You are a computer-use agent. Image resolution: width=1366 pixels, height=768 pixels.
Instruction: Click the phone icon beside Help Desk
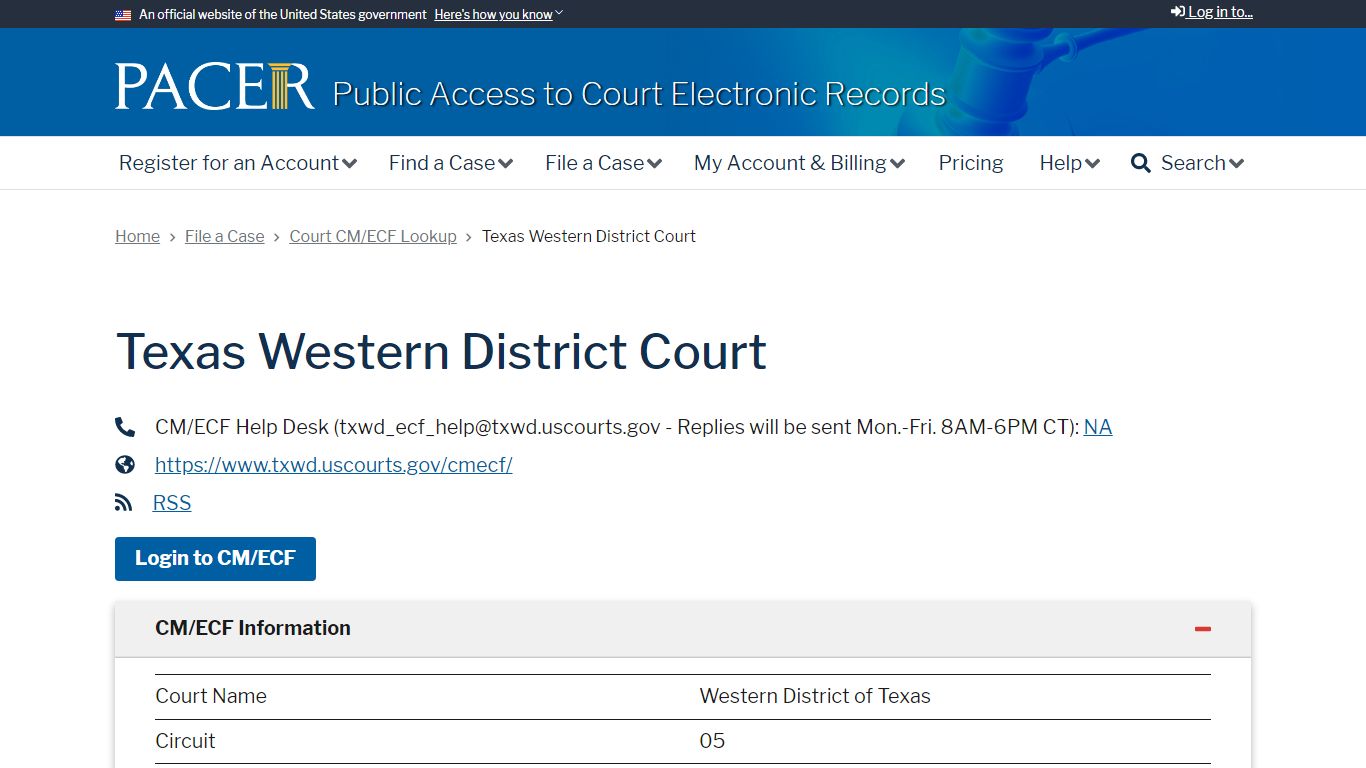[x=125, y=428]
